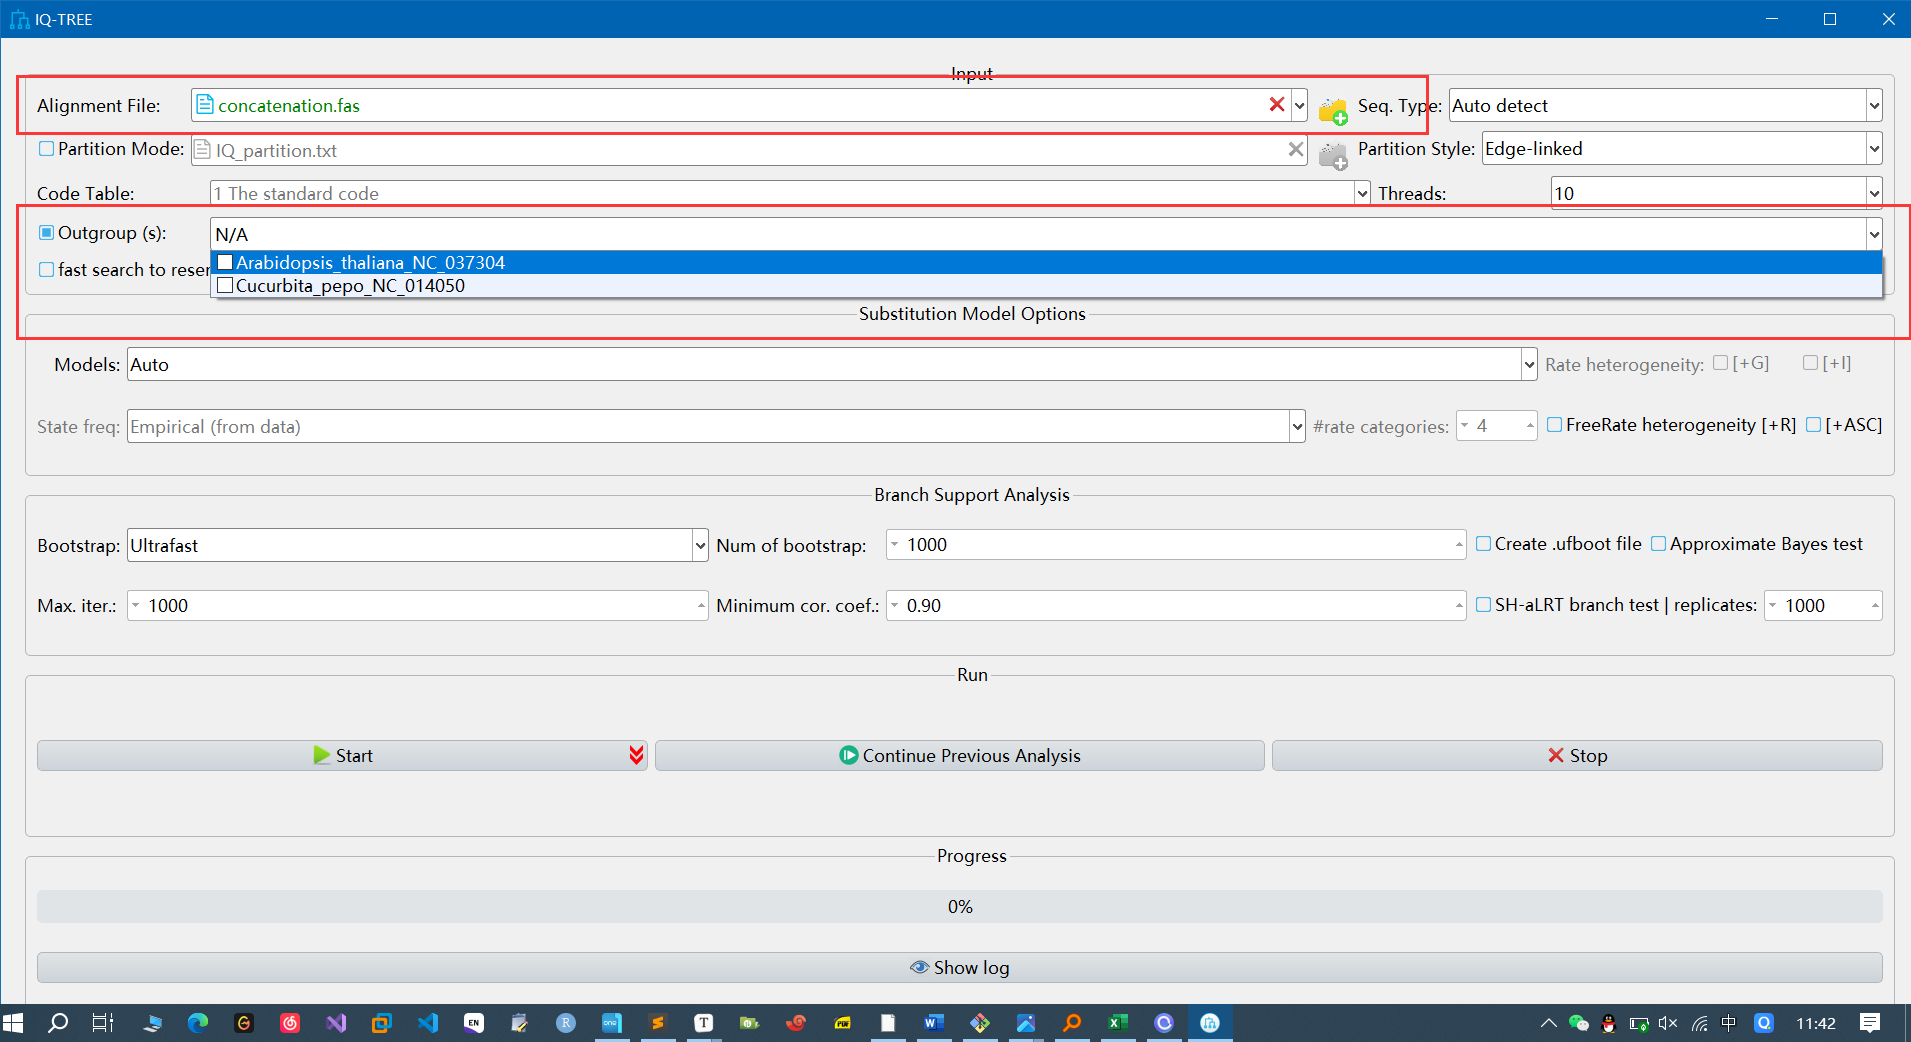The image size is (1911, 1042).
Task: Click the Show log button
Action: tap(960, 967)
